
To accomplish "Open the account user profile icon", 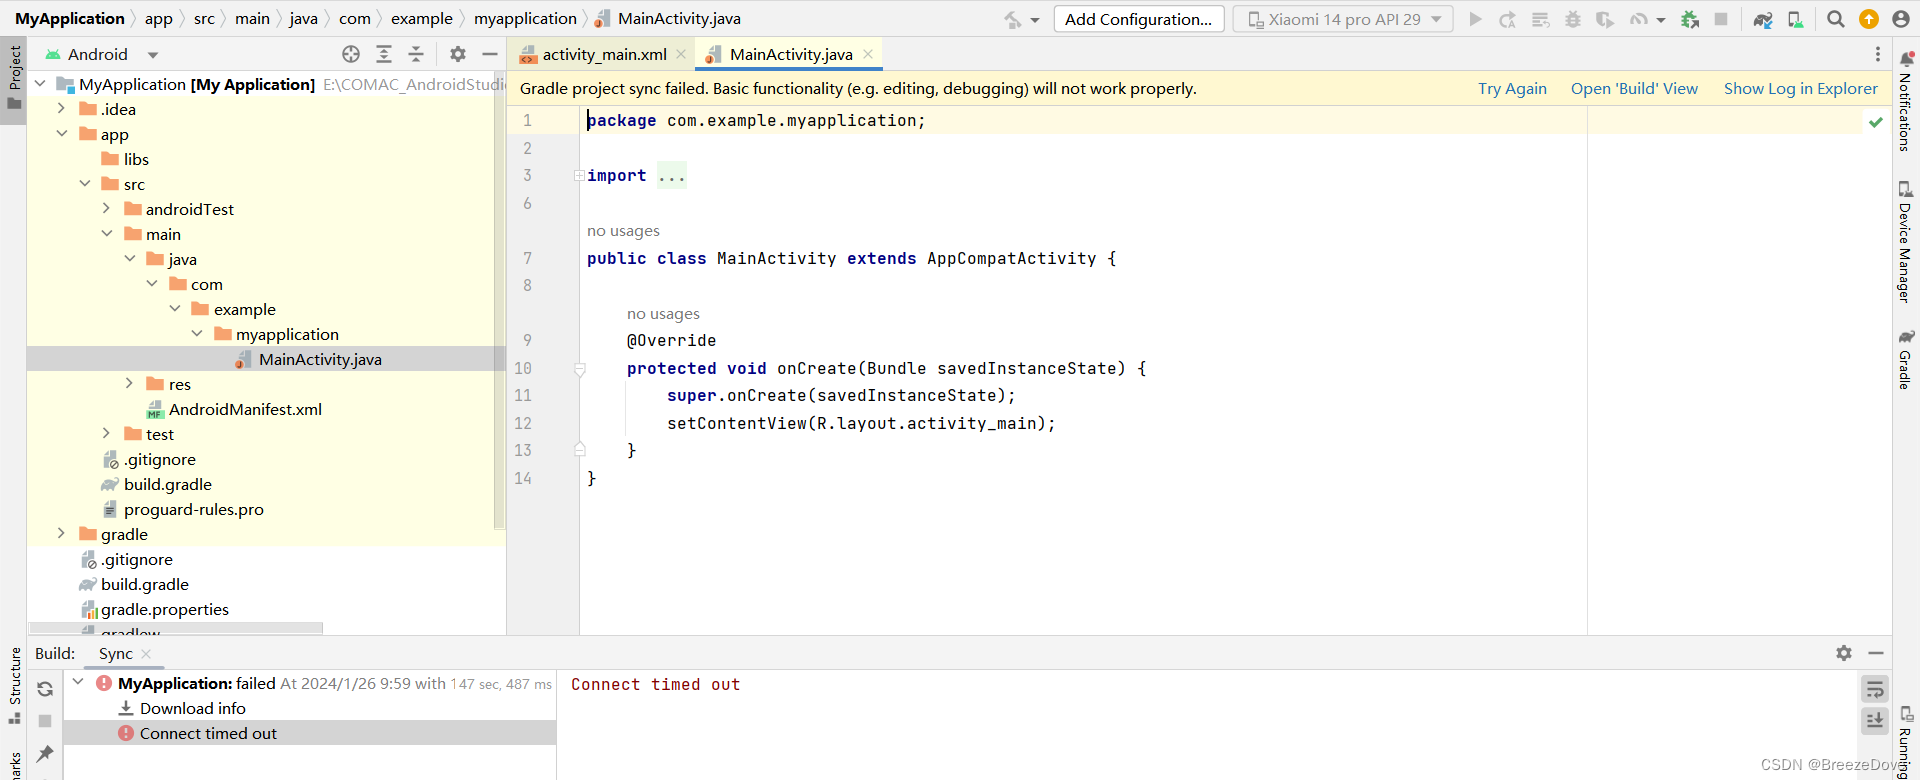I will [1901, 19].
